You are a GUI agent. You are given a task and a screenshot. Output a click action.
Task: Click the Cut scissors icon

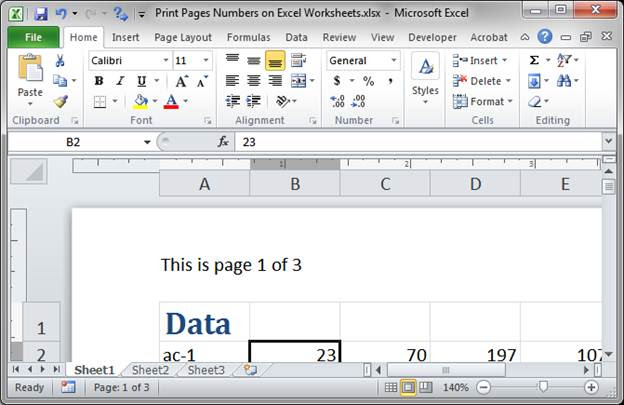coord(60,61)
